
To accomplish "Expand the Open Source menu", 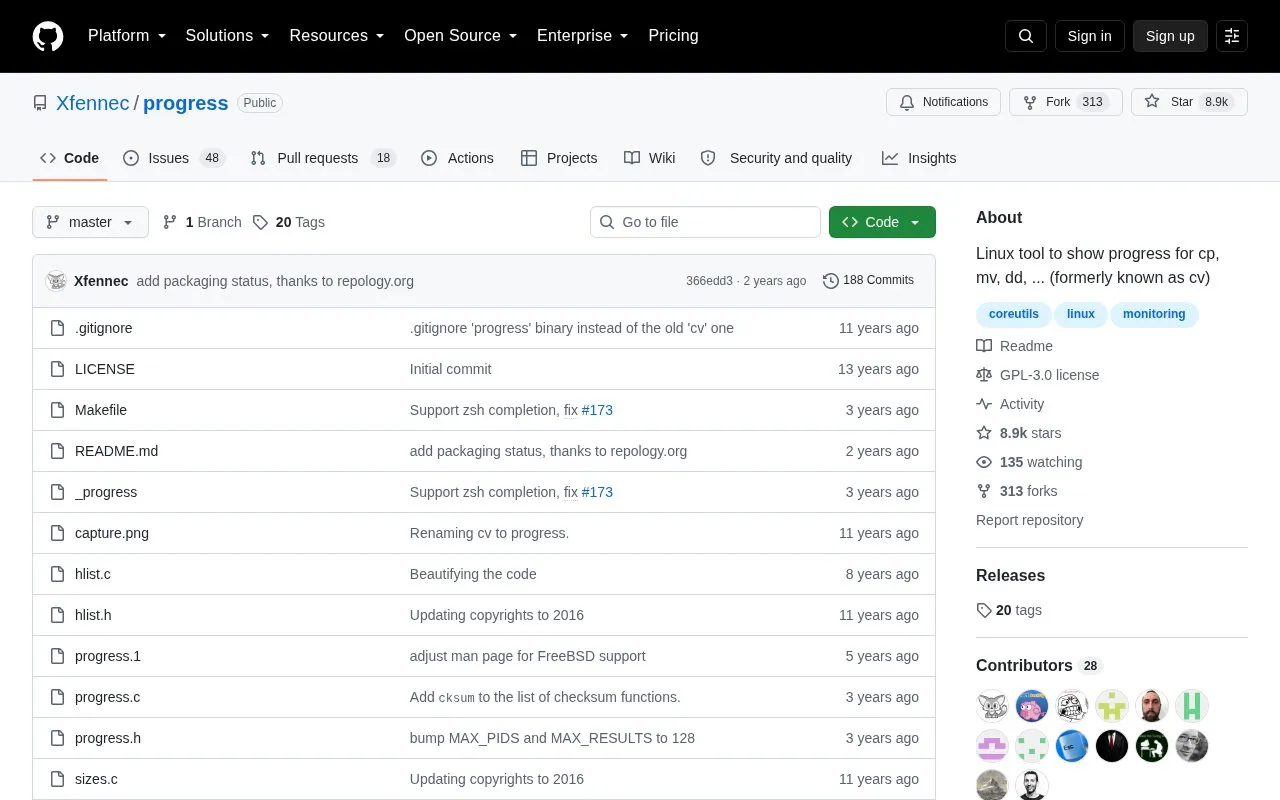I will (460, 36).
